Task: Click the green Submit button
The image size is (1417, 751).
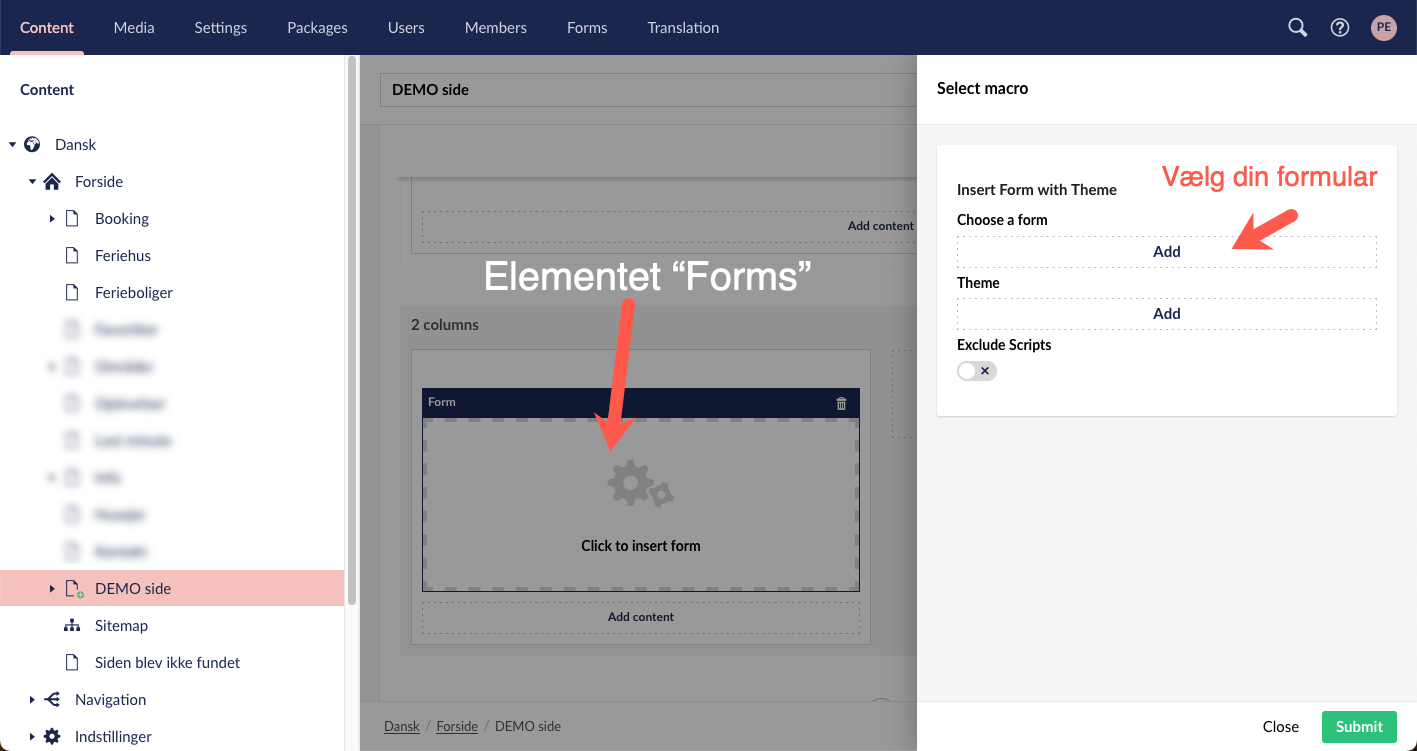Action: (1359, 727)
